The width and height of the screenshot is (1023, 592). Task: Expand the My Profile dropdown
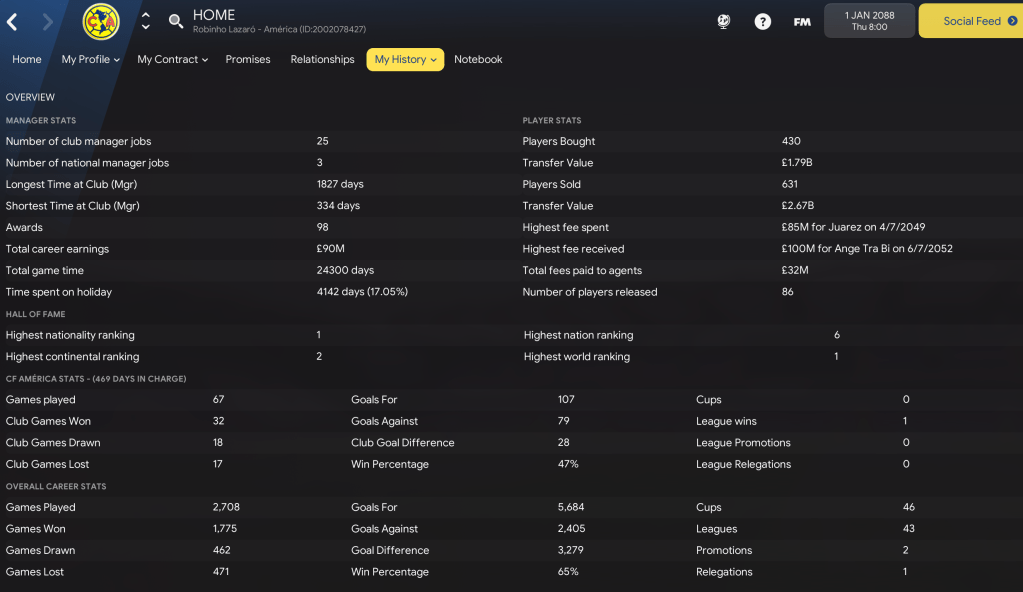pyautogui.click(x=90, y=60)
